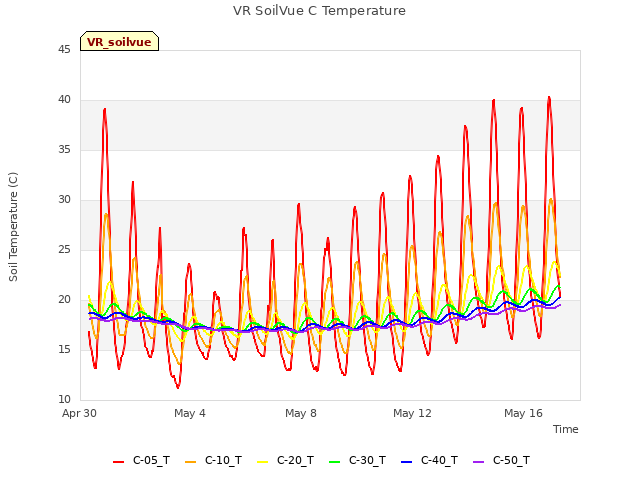Image resolution: width=640 pixels, height=480 pixels.
Task: Click the 20 y-axis tick value
Action: coord(64,300)
